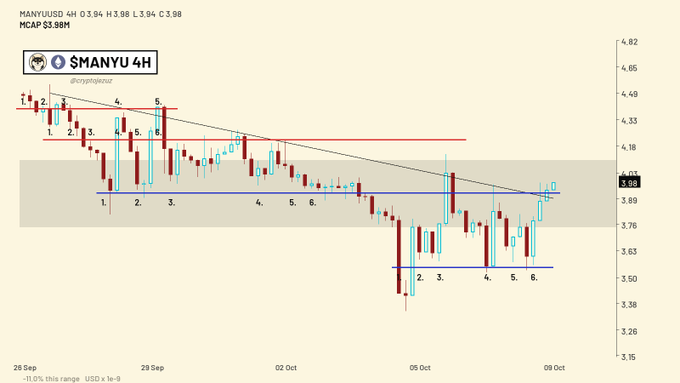680x383 pixels.
Task: Select the 29 Sep date marker
Action: (153, 368)
